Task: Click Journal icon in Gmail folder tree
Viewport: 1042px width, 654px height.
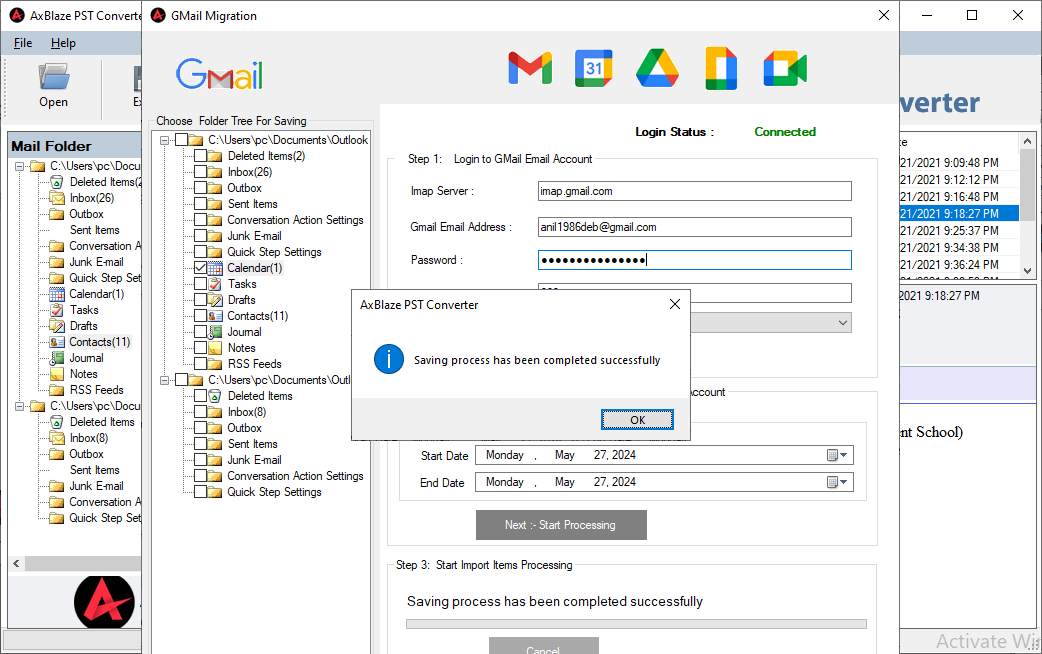Action: (215, 332)
